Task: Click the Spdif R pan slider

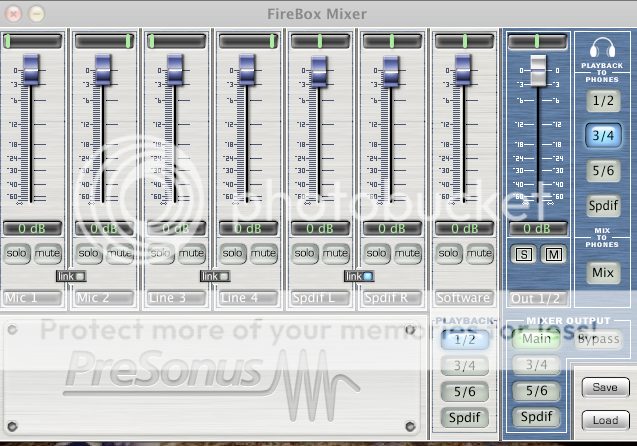Action: [392, 41]
